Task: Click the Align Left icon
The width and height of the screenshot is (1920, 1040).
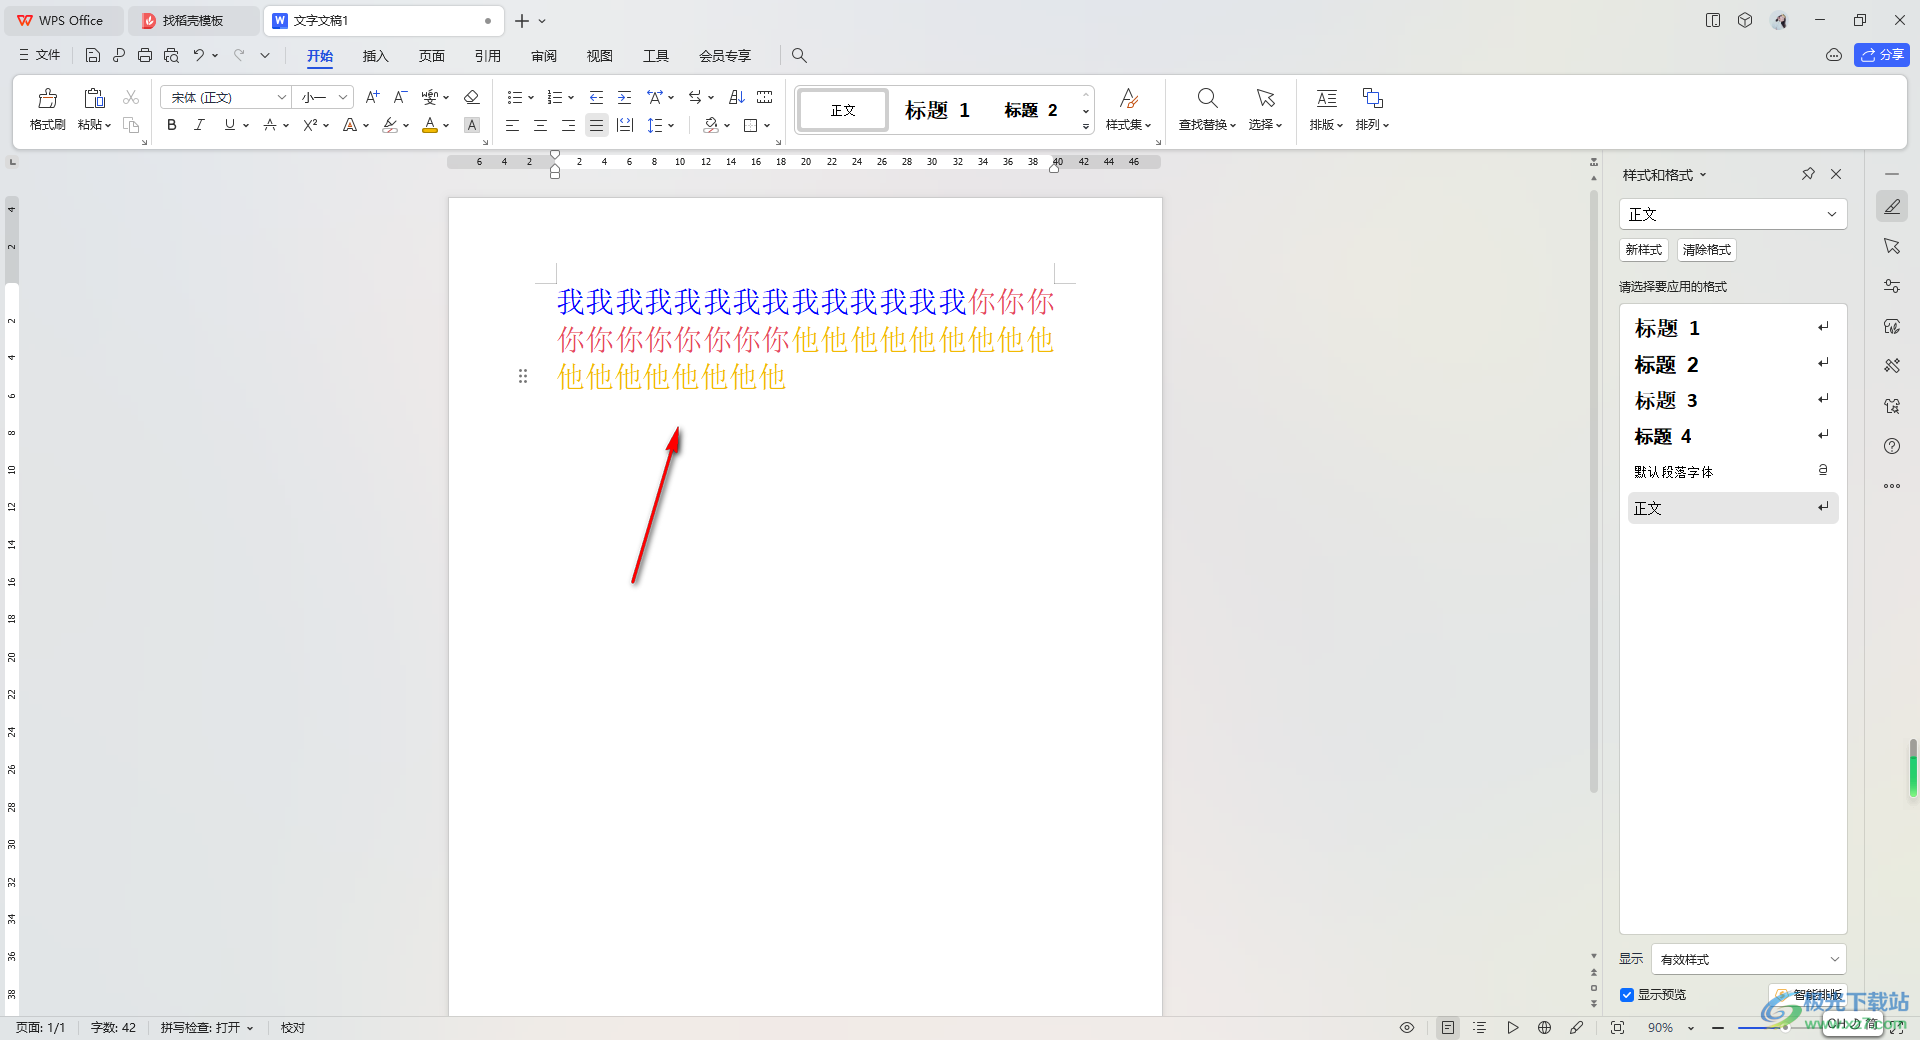Action: 512,125
